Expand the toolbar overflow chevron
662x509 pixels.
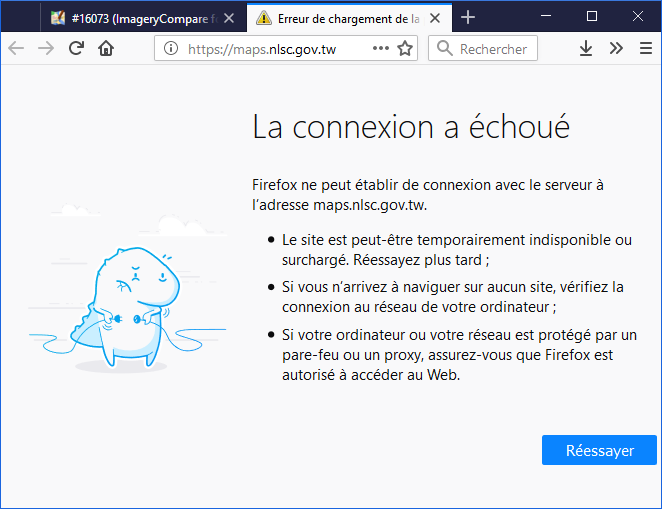click(616, 48)
